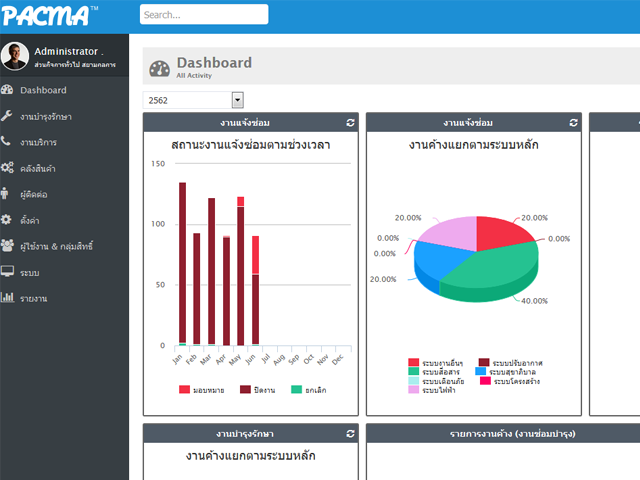Click the gears icon for คลังสินค้า

[8, 168]
